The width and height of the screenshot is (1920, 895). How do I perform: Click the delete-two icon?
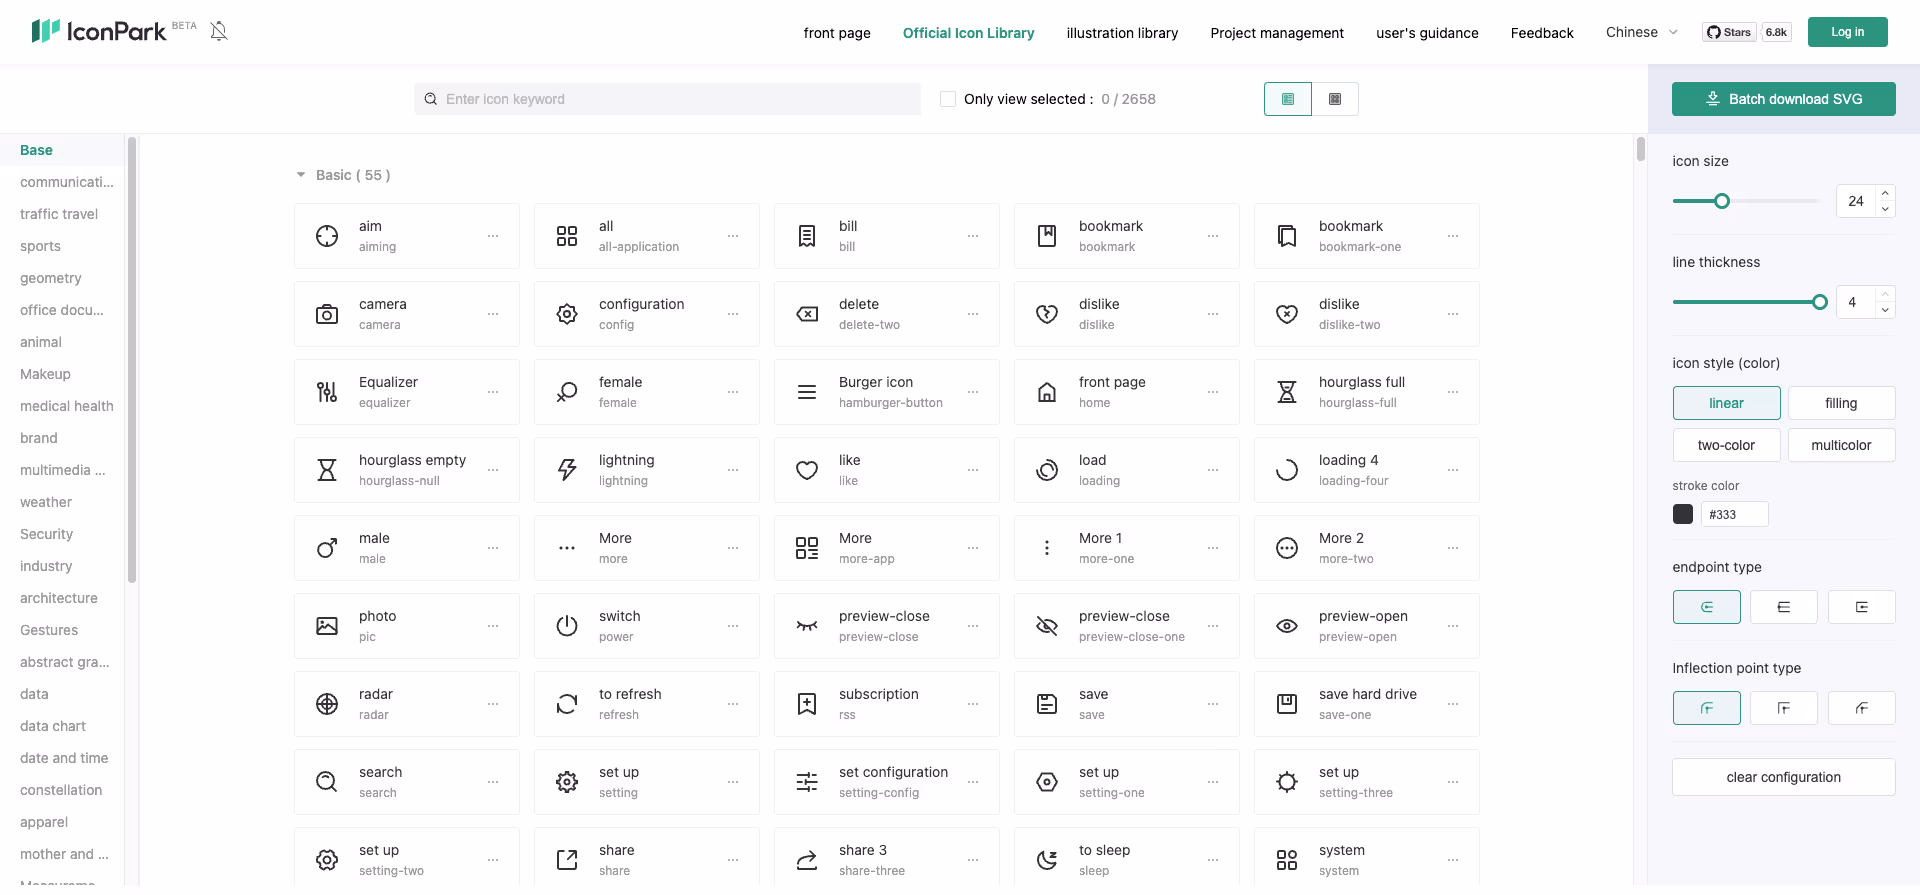[x=807, y=314]
